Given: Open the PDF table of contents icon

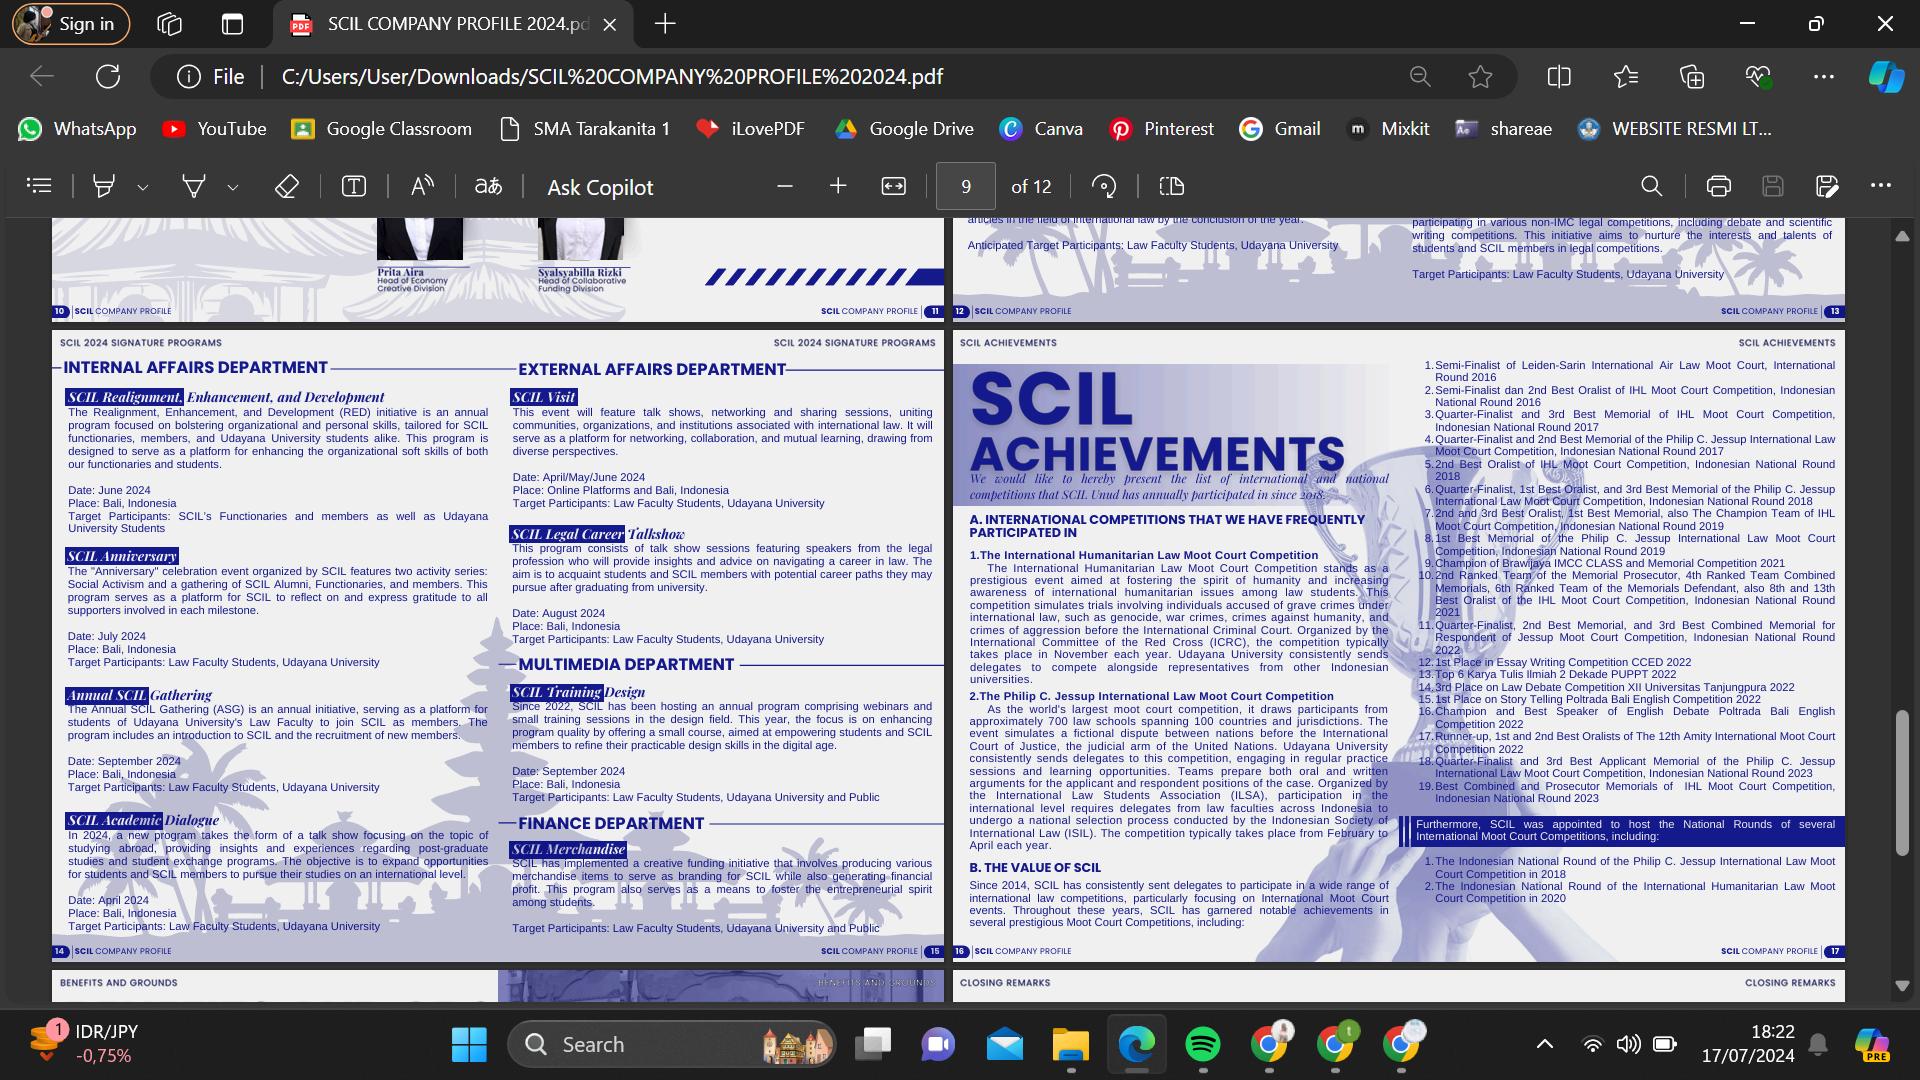Looking at the screenshot, I should pos(39,186).
